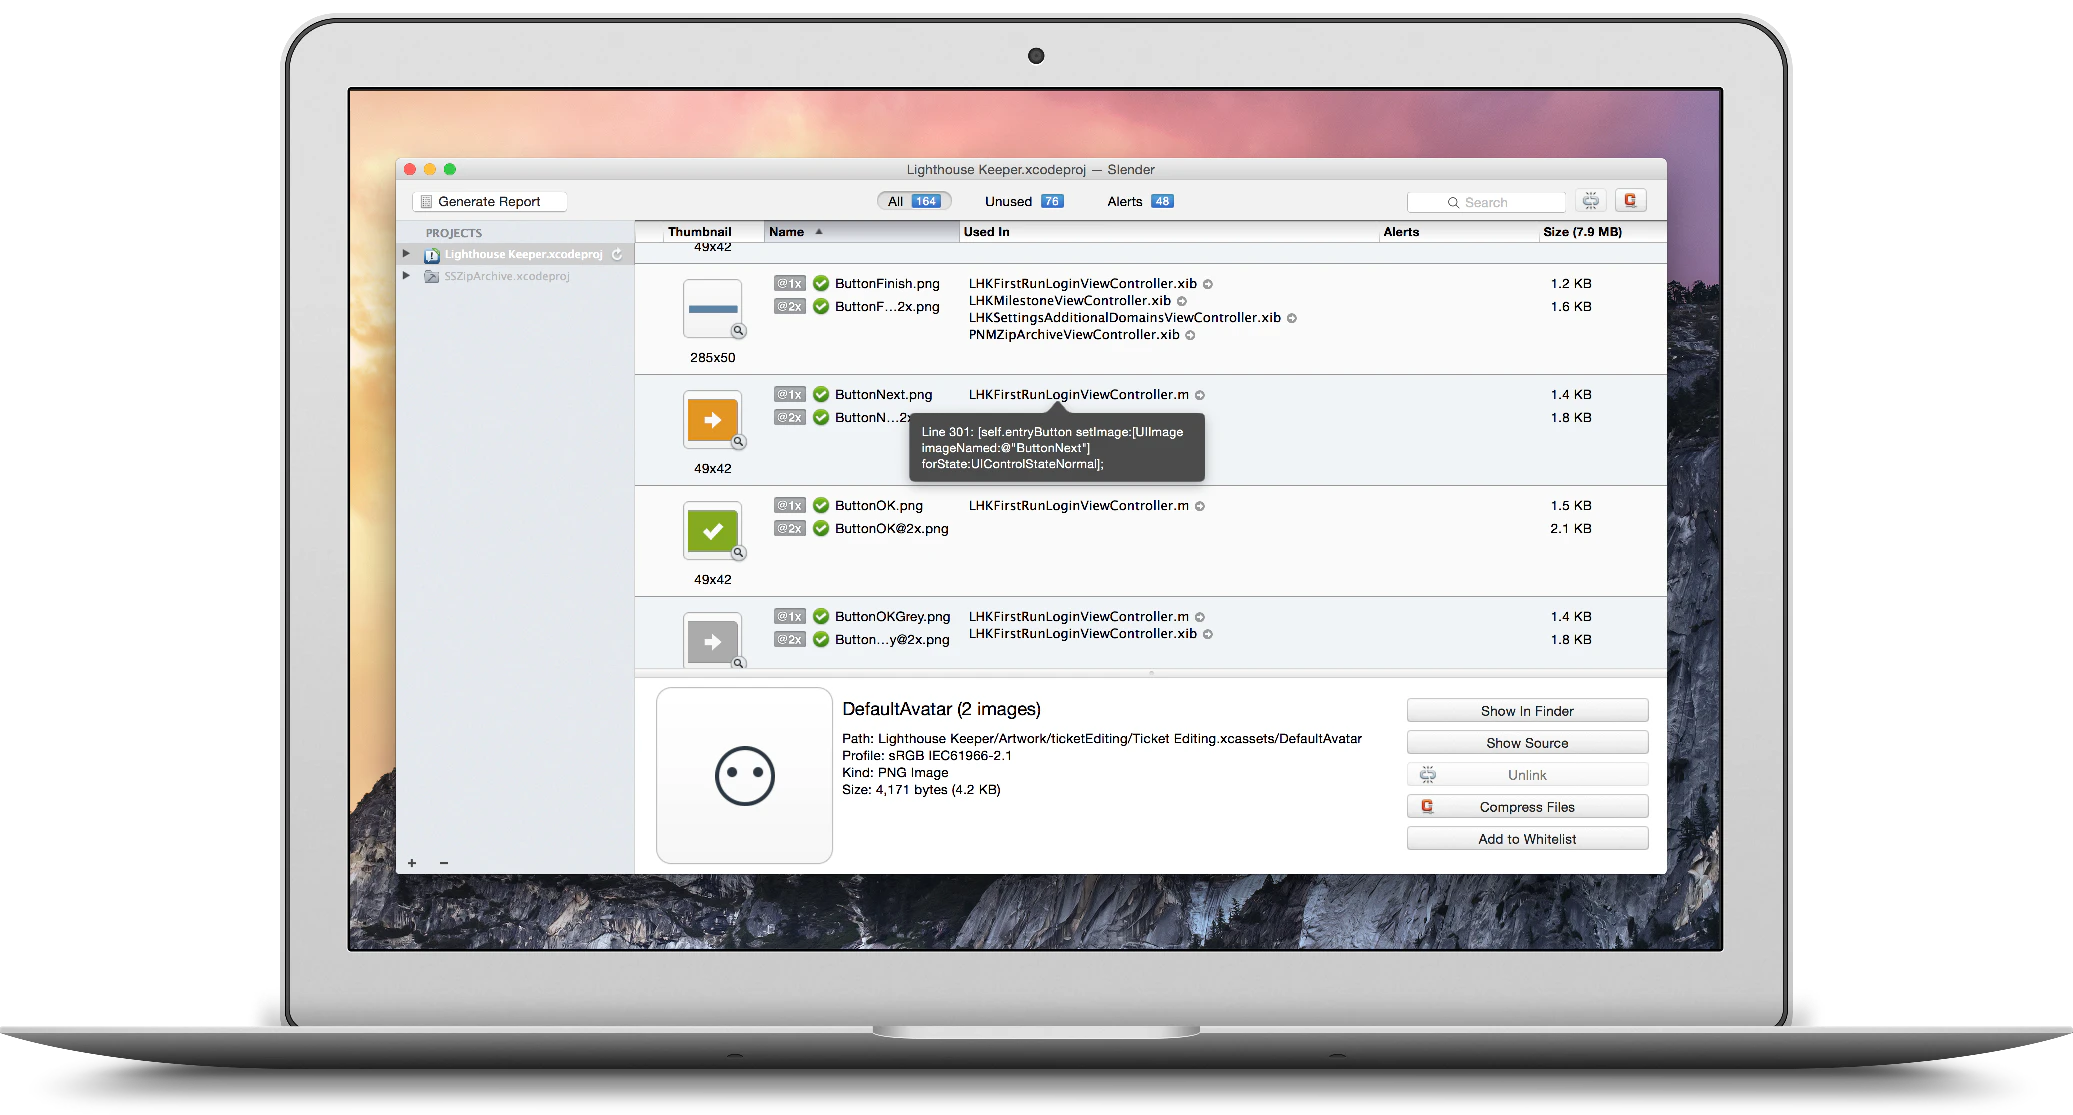This screenshot has height=1115, width=2073.
Task: Click the red compress icon in the toolbar
Action: click(x=1630, y=201)
